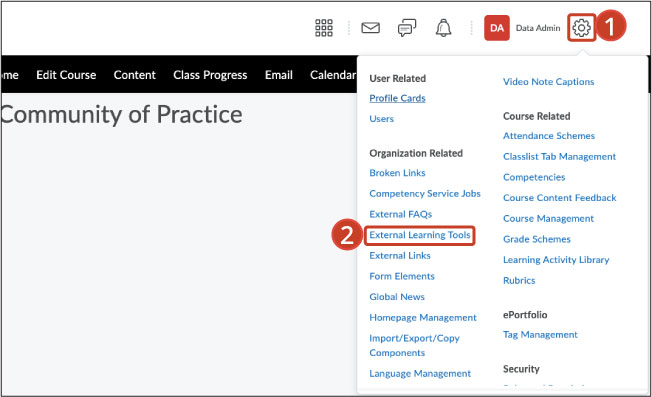Screen dimensions: 652x397
Task: Open the subscription alerts chat bubbles icon
Action: click(x=407, y=28)
